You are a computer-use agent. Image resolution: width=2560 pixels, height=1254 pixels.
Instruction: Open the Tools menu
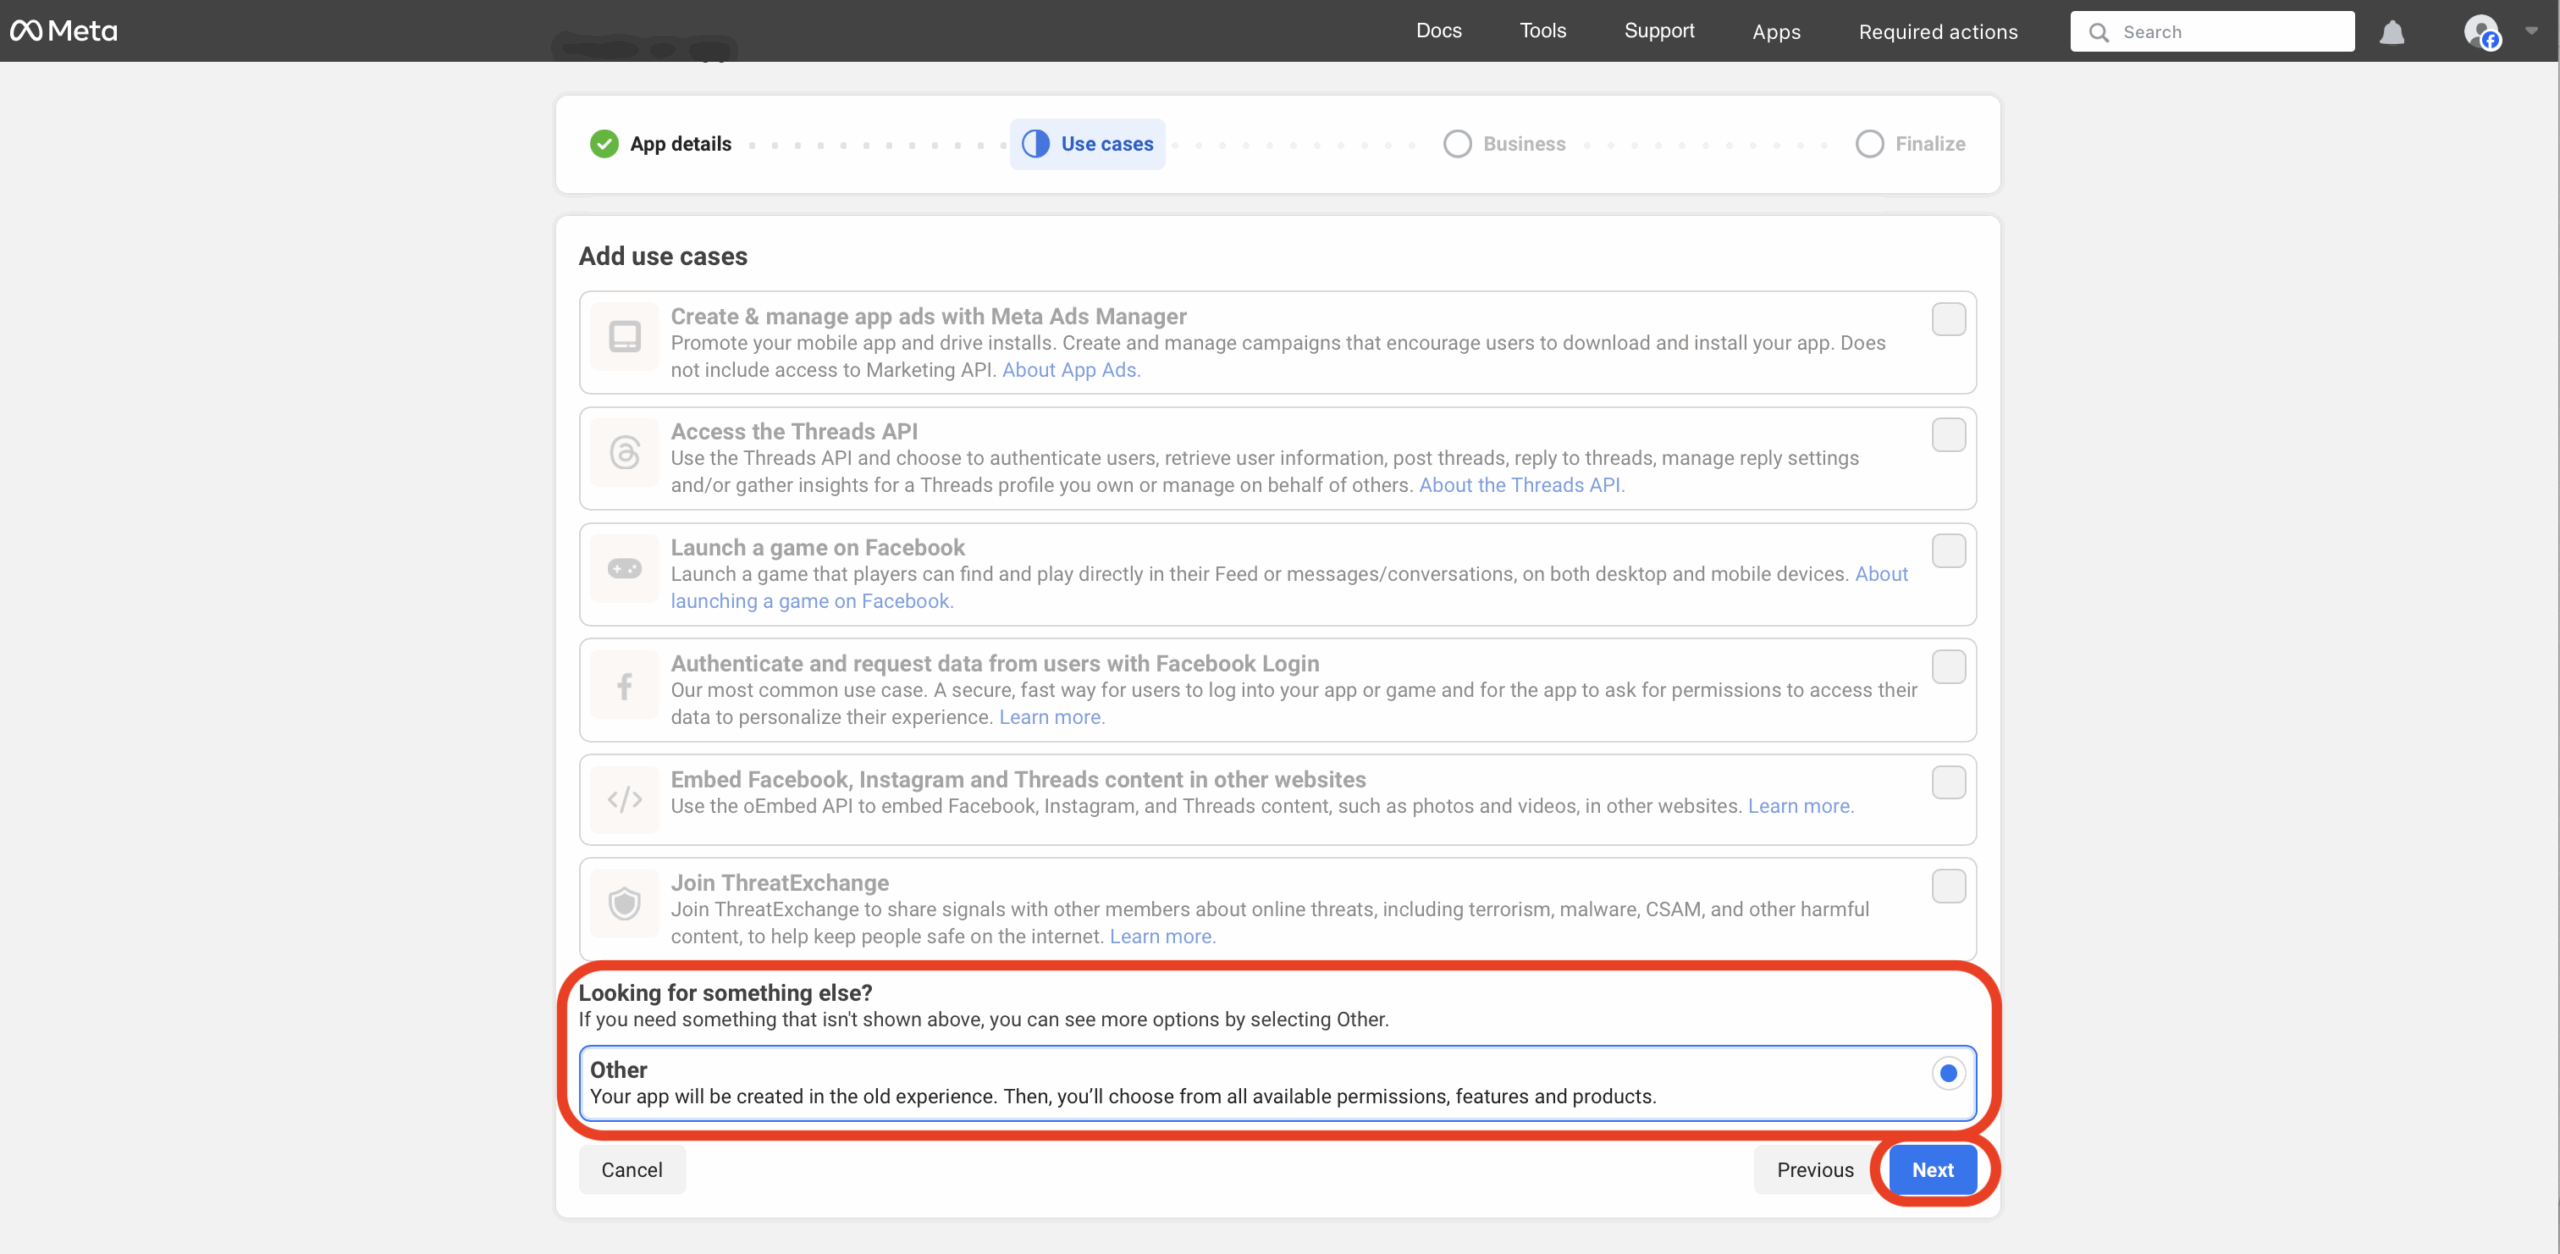(1543, 31)
